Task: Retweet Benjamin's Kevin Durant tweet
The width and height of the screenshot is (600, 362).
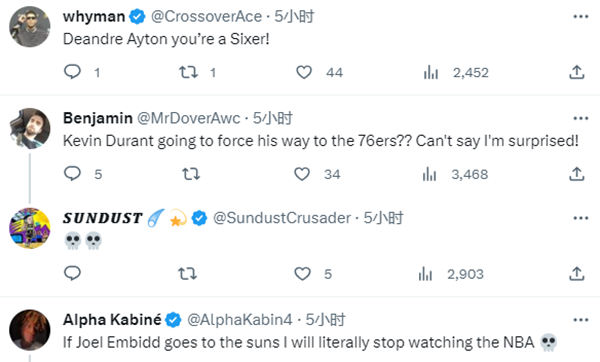Action: [x=191, y=174]
